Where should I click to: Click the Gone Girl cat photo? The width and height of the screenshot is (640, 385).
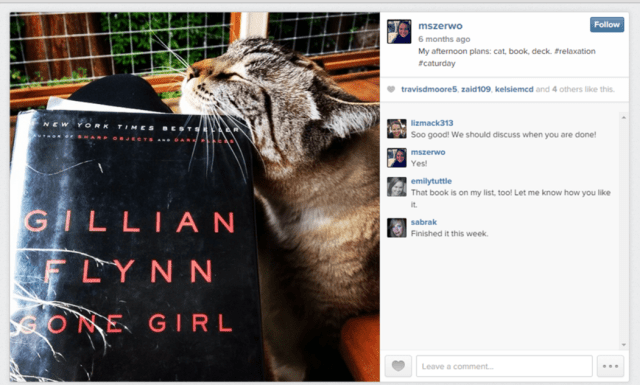pos(195,197)
